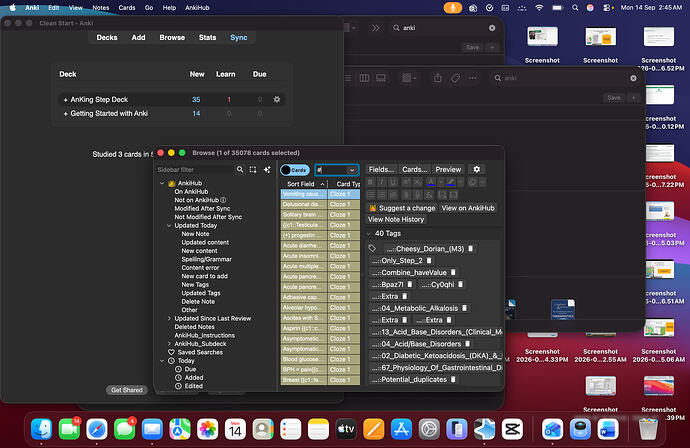
Task: Apply highlight color with the marker swatch
Action: point(451,182)
